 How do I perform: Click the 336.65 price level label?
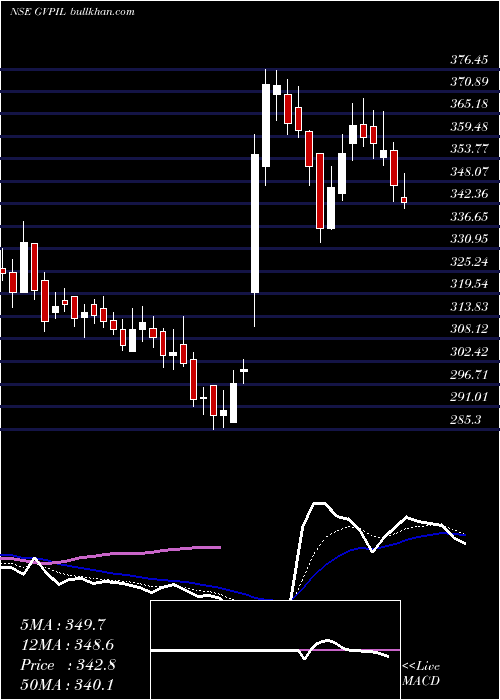[x=469, y=217]
